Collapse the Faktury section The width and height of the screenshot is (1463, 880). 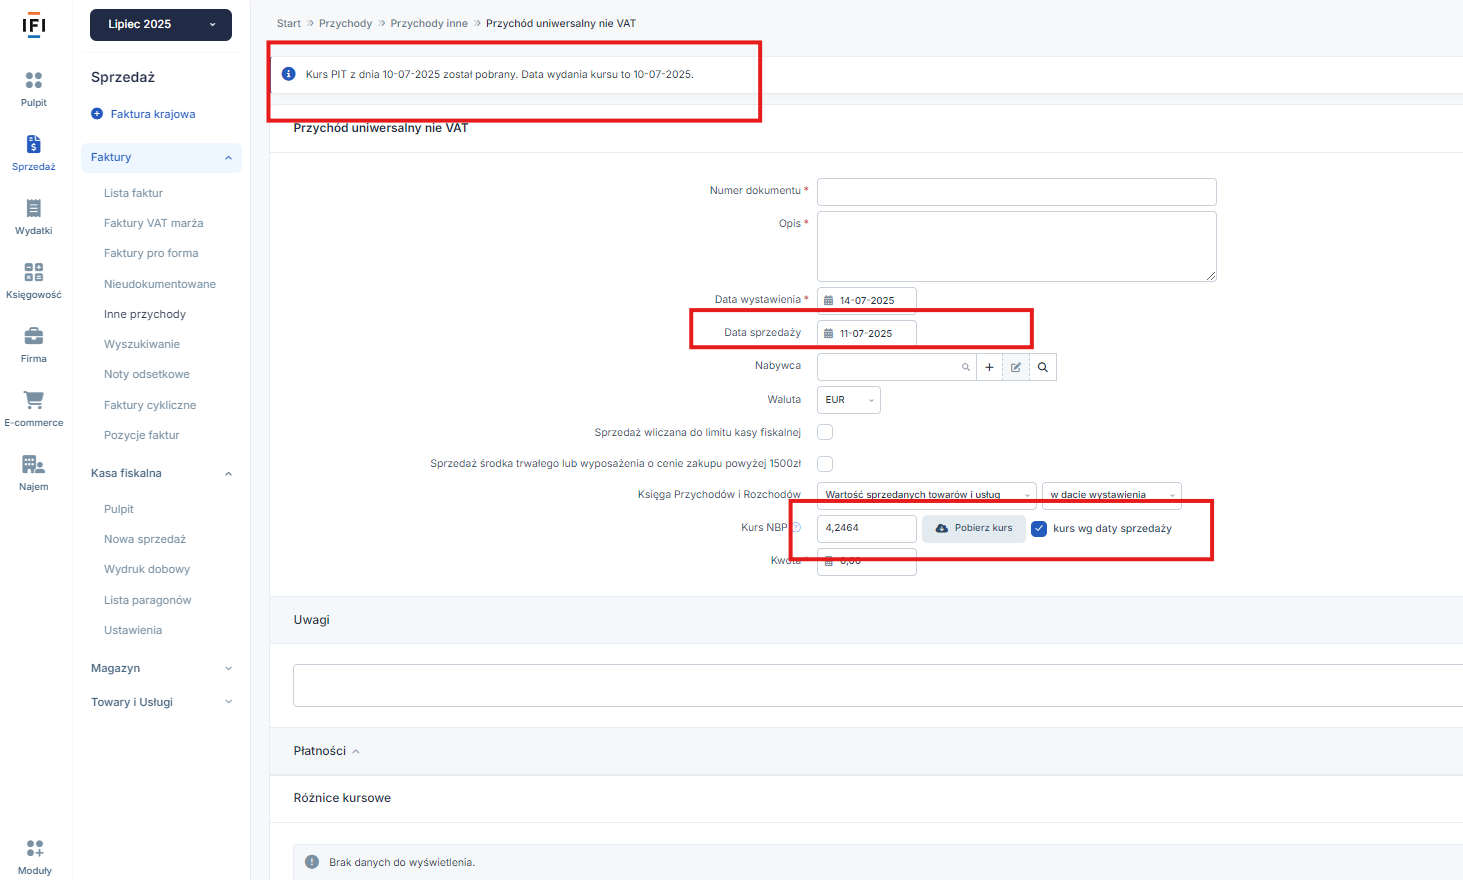[x=161, y=157]
